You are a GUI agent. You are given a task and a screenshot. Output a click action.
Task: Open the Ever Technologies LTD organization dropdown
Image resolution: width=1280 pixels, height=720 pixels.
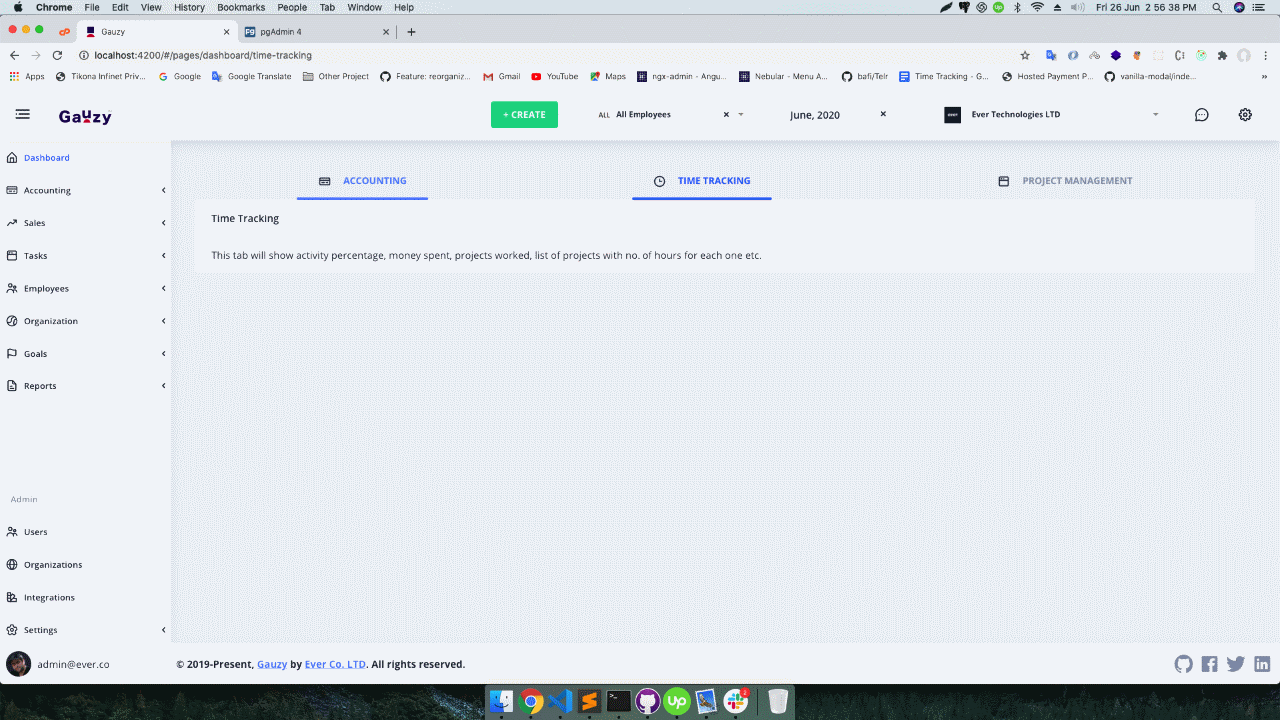click(x=1155, y=115)
